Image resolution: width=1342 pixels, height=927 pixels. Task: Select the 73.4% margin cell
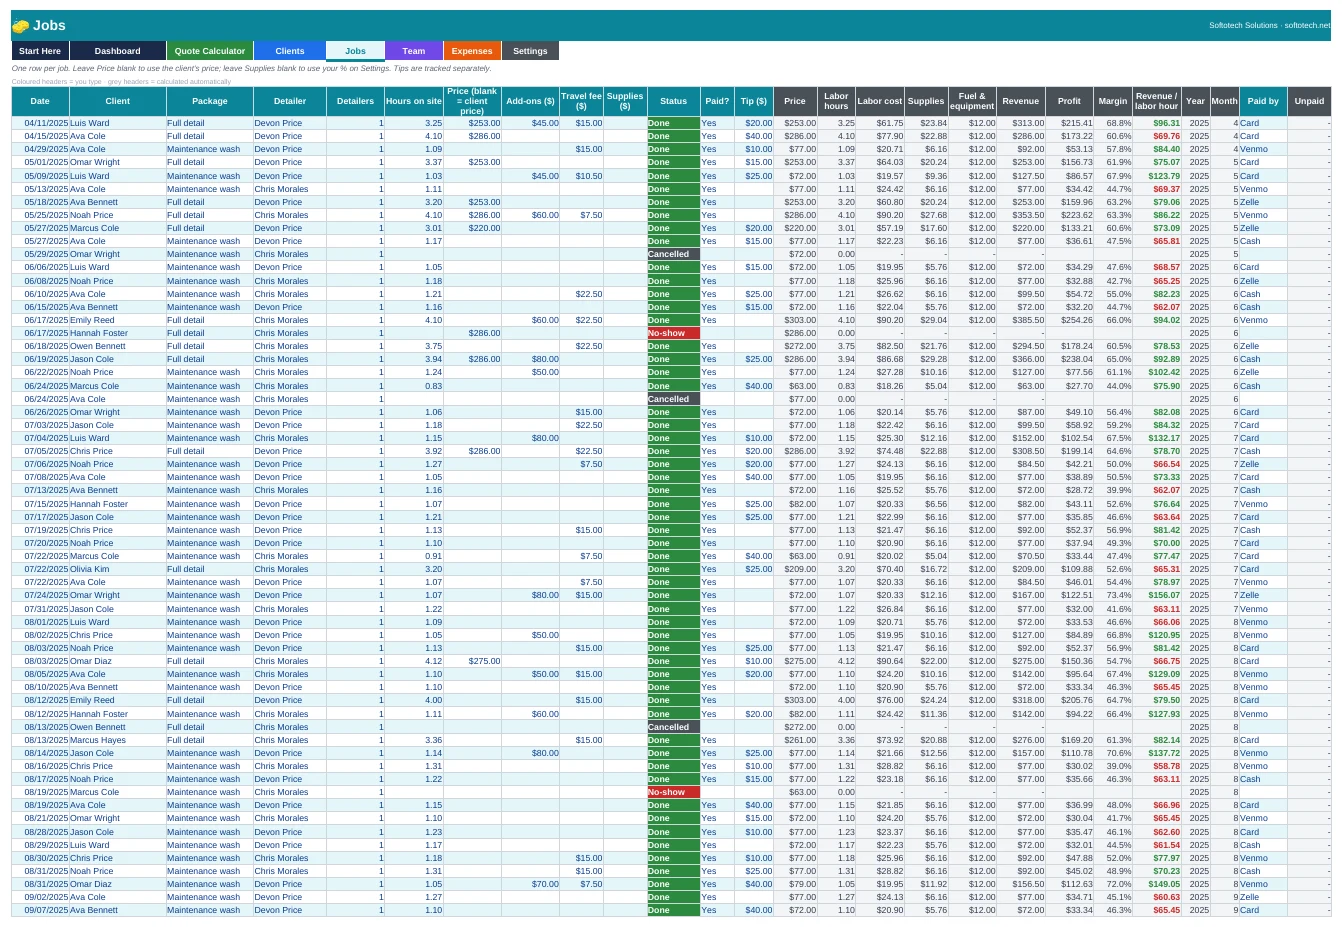(1113, 595)
